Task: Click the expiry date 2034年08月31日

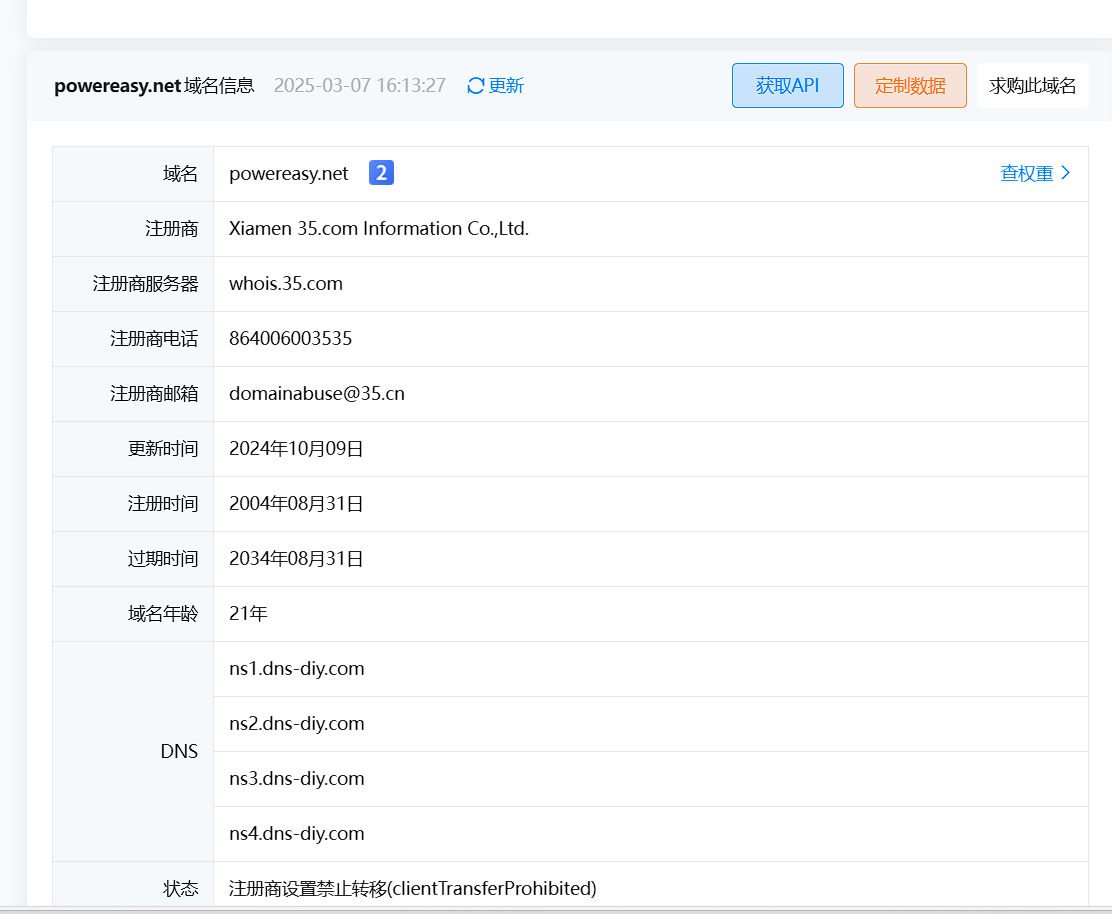Action: click(x=296, y=559)
